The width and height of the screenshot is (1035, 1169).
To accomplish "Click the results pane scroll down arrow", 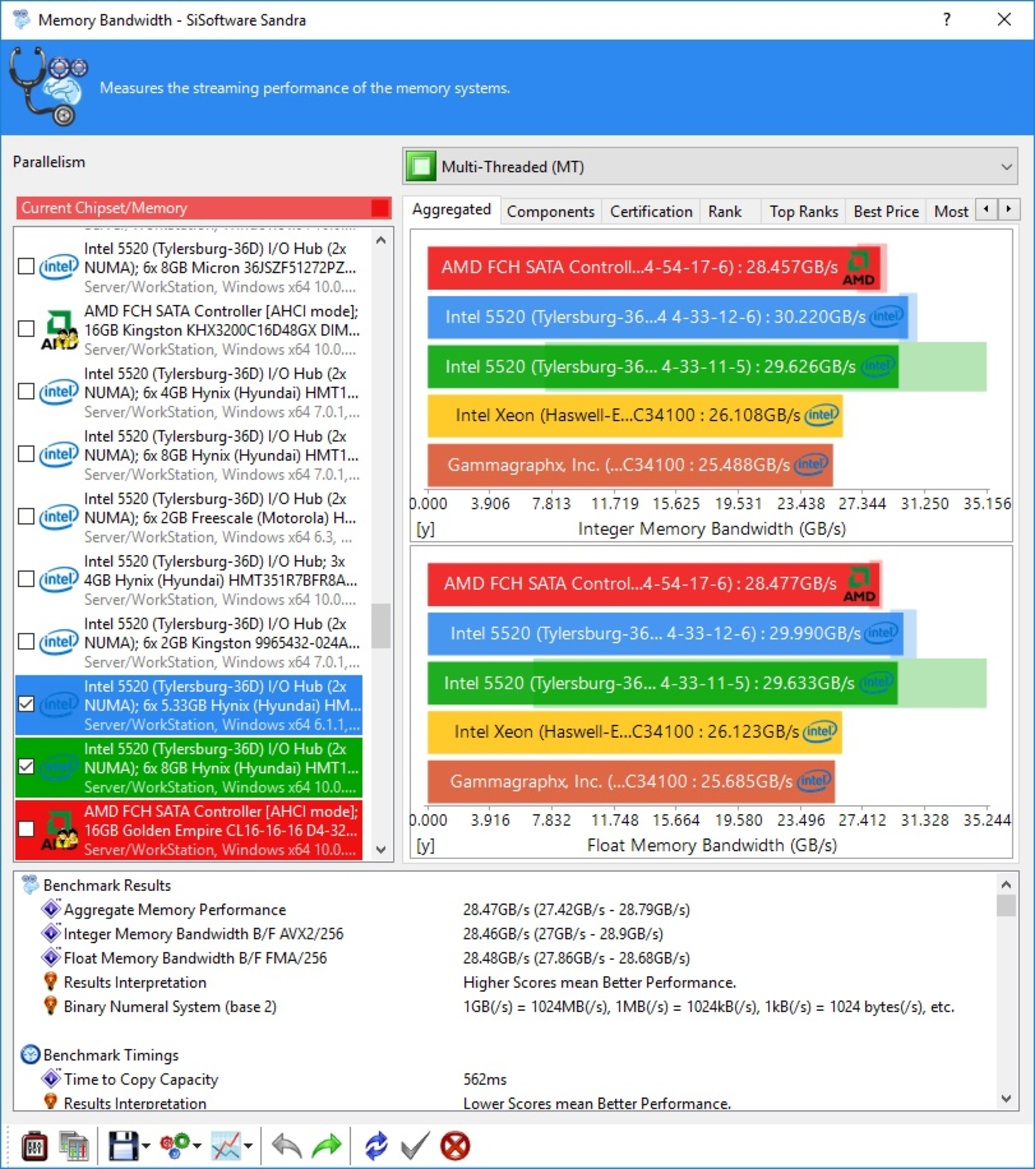I will [x=1006, y=1098].
